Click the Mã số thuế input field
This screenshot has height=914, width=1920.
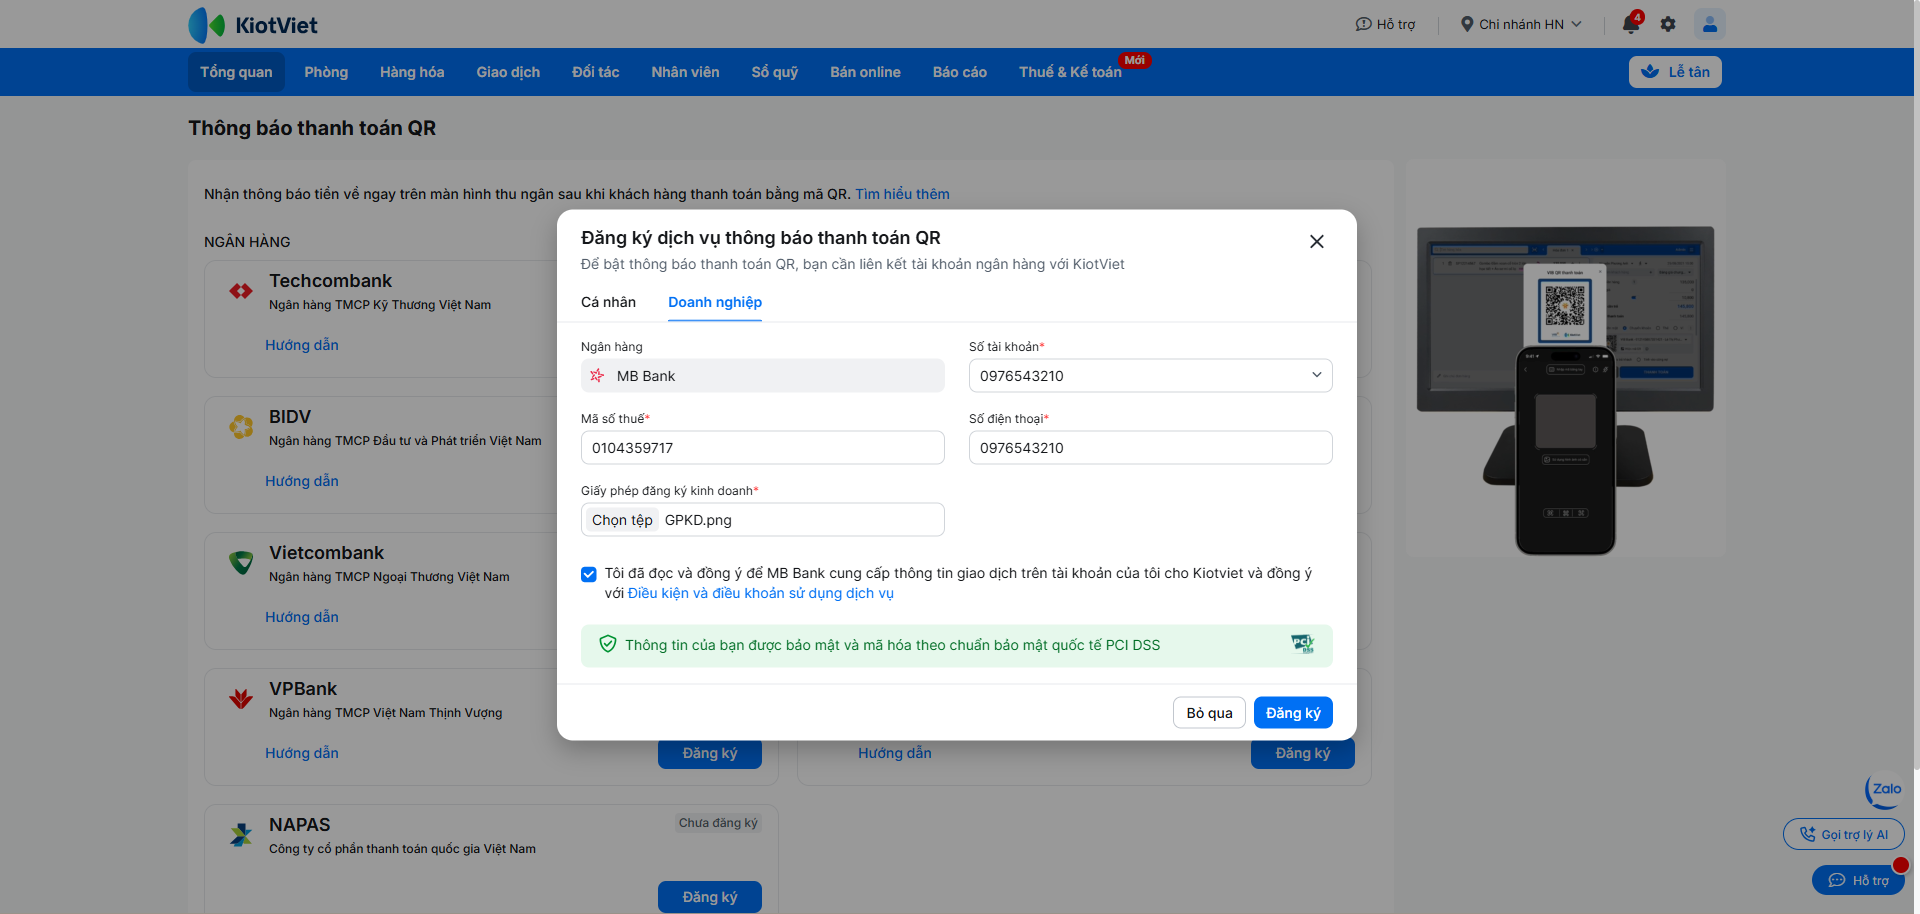[763, 448]
